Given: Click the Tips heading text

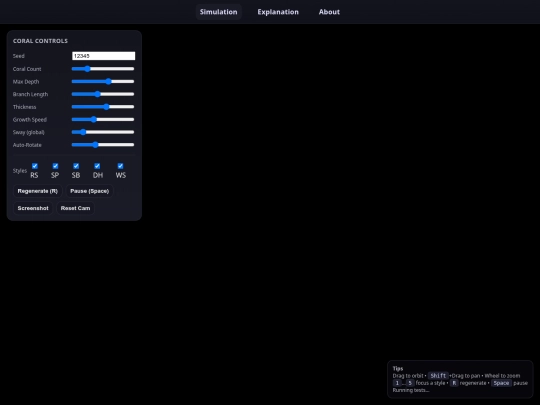Looking at the screenshot, I should coord(398,368).
